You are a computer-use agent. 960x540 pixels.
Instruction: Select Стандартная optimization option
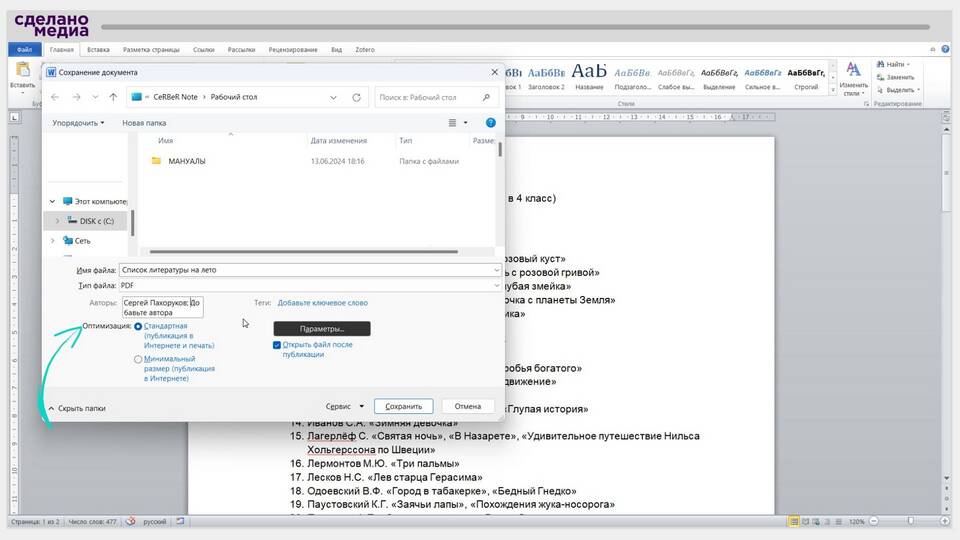coord(139,326)
